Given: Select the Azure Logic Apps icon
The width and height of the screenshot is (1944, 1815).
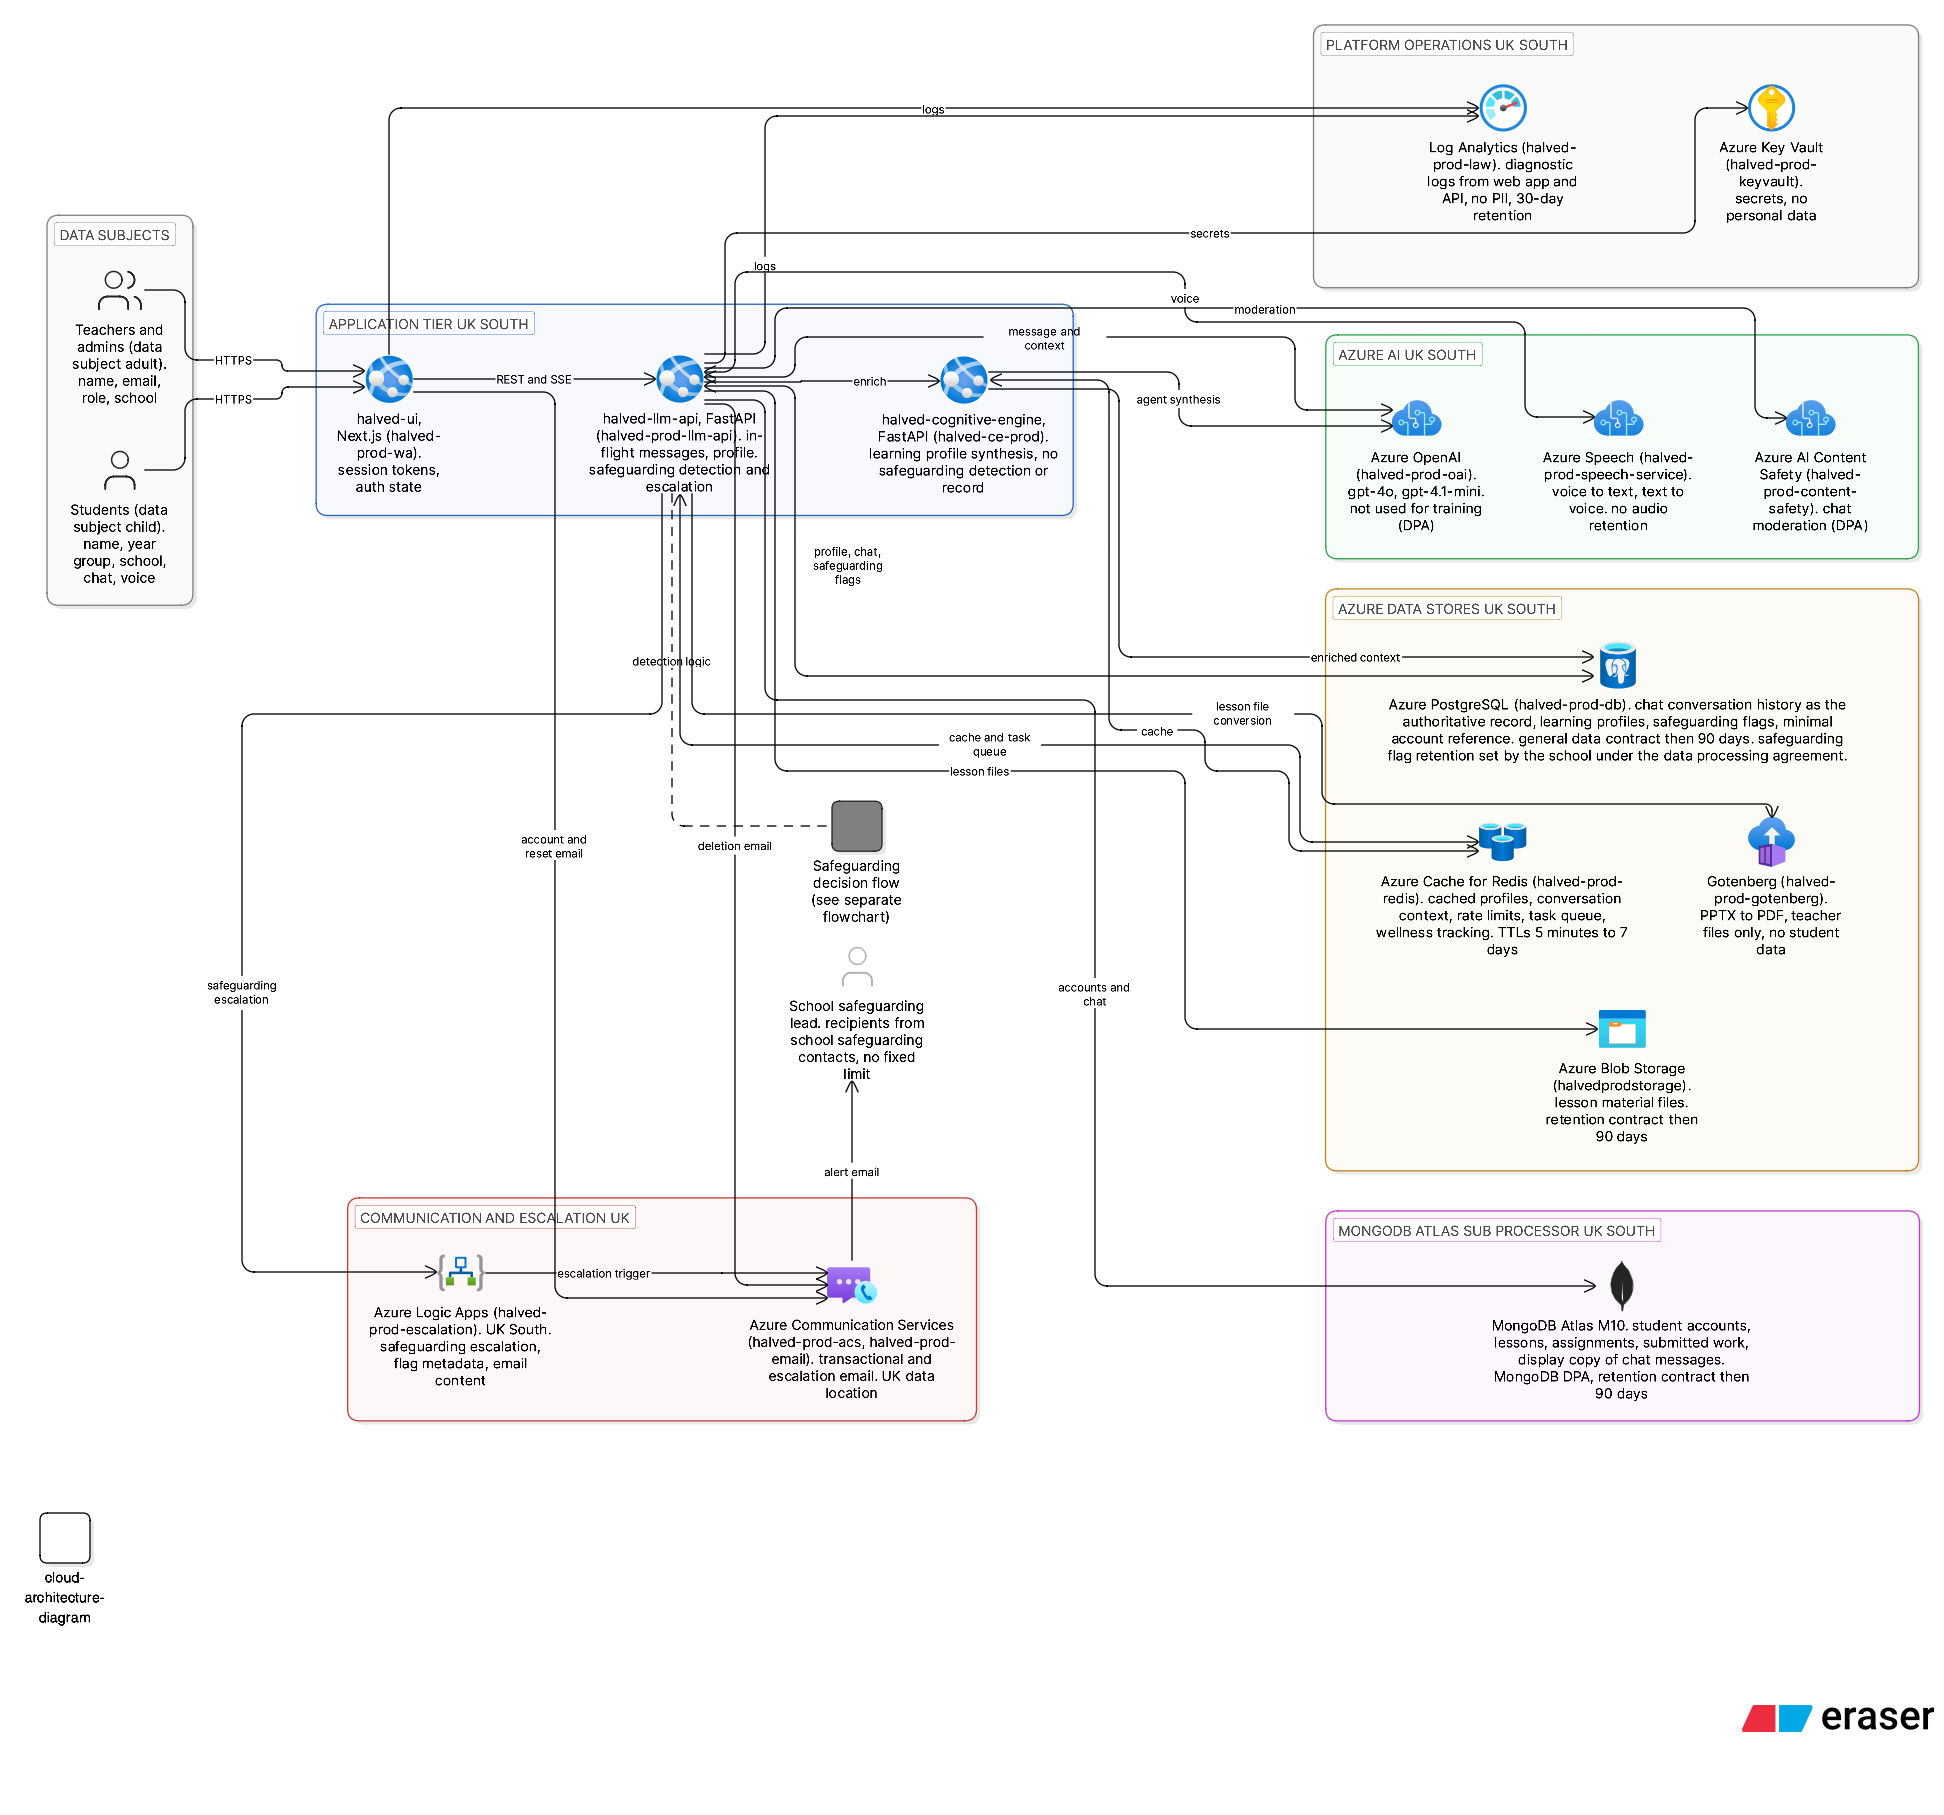Looking at the screenshot, I should click(x=461, y=1273).
